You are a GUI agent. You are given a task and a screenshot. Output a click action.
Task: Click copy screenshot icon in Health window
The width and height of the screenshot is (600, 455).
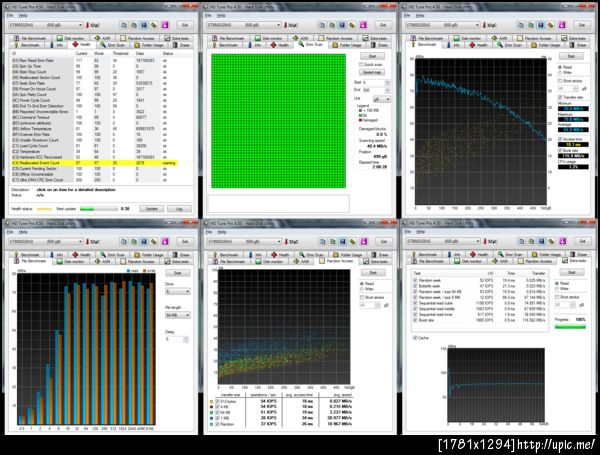[134, 25]
